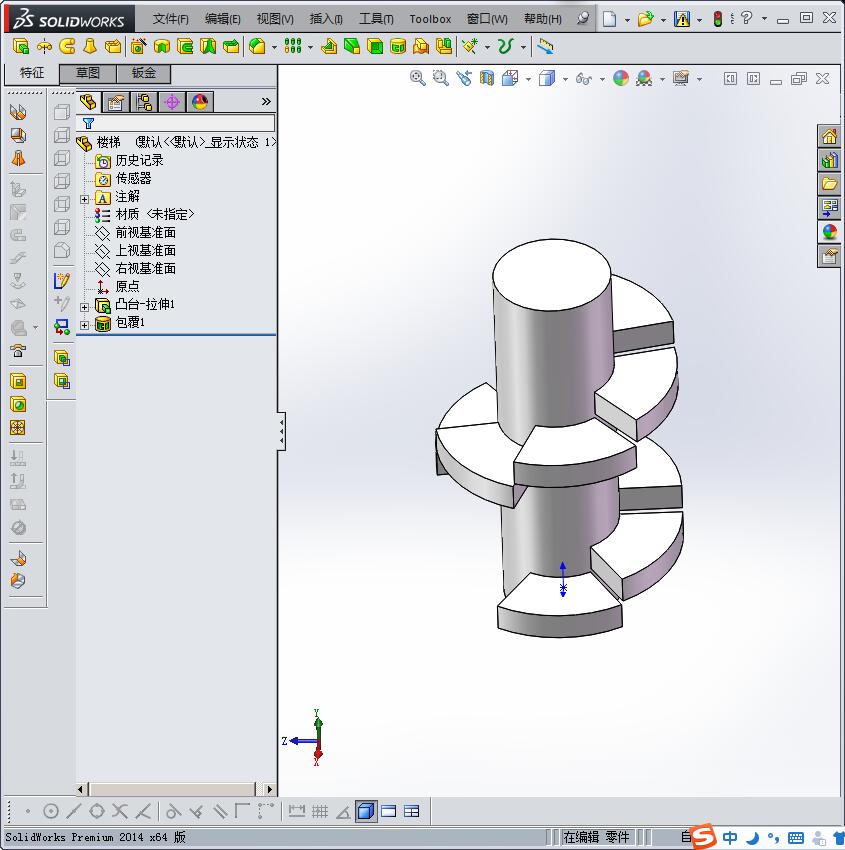Open the Fillet dropdown arrow

pyautogui.click(x=274, y=48)
